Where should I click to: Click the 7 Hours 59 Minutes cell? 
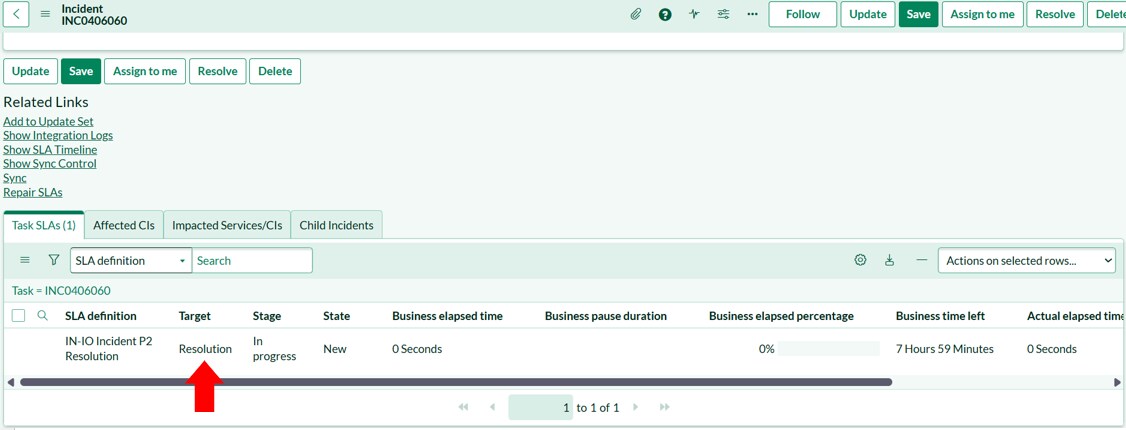(944, 349)
